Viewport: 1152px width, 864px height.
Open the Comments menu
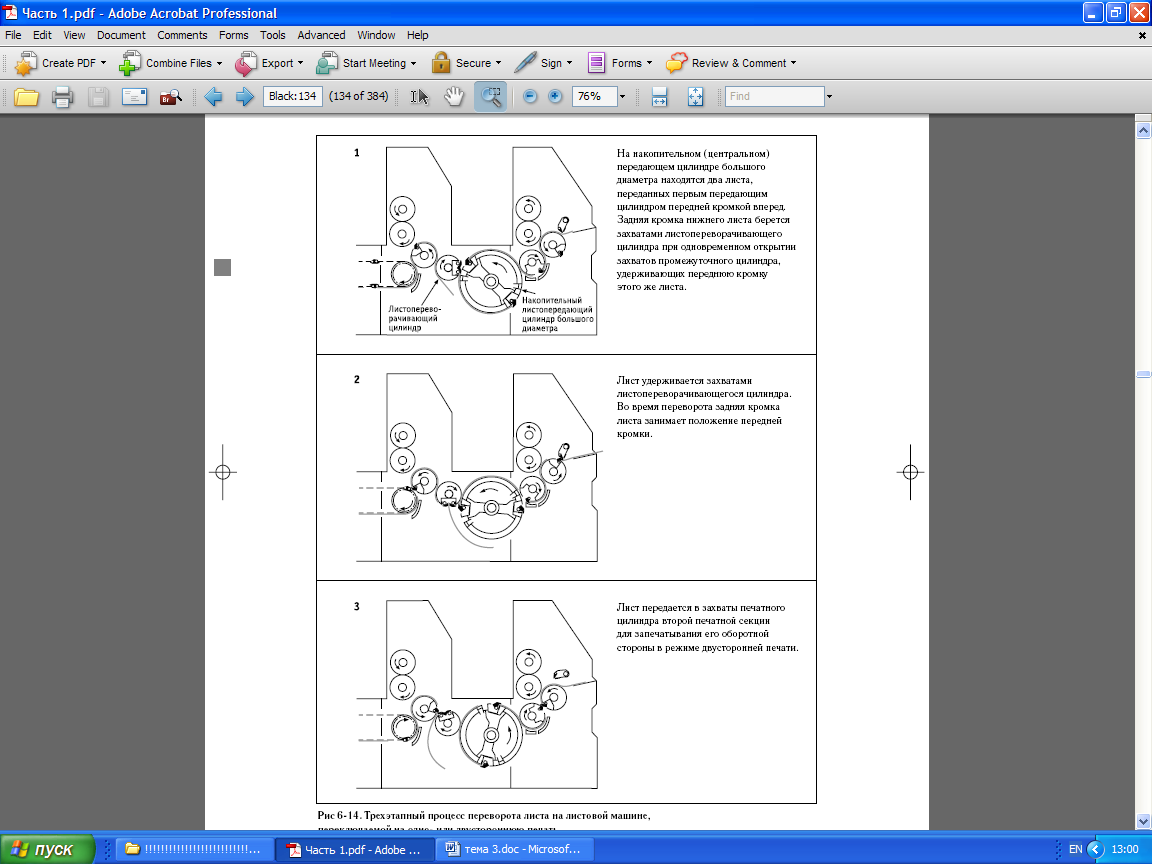tap(182, 35)
